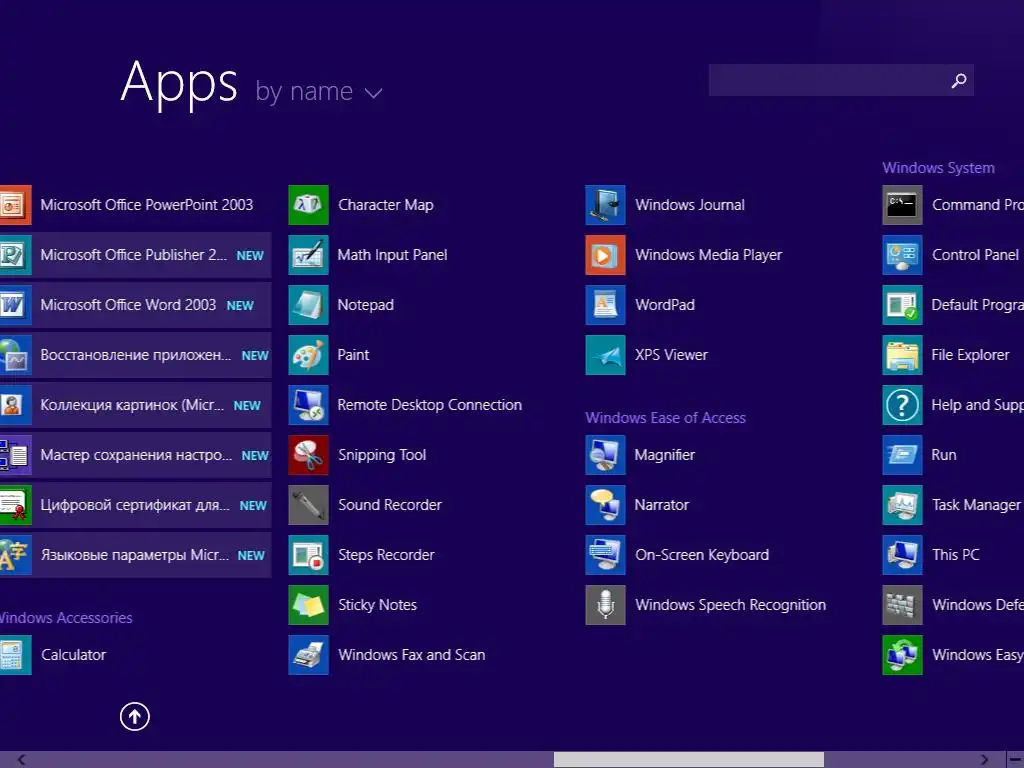Image resolution: width=1024 pixels, height=768 pixels.
Task: Open Sound Recorder icon
Action: pyautogui.click(x=308, y=505)
